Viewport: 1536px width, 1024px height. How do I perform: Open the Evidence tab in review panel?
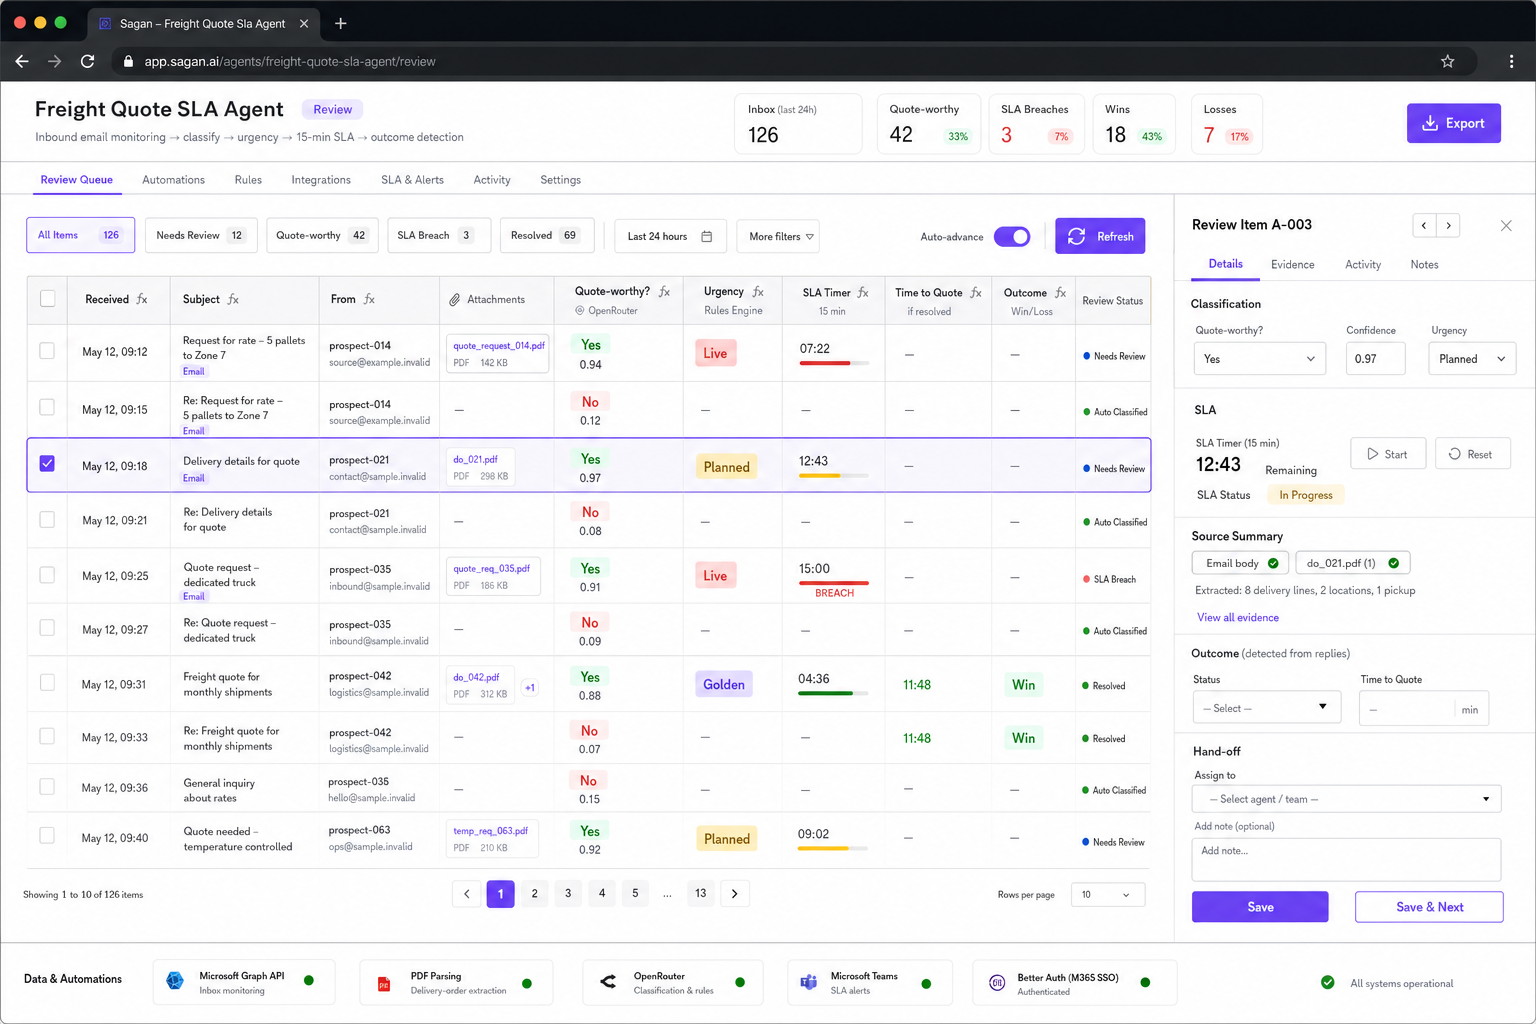click(x=1292, y=265)
